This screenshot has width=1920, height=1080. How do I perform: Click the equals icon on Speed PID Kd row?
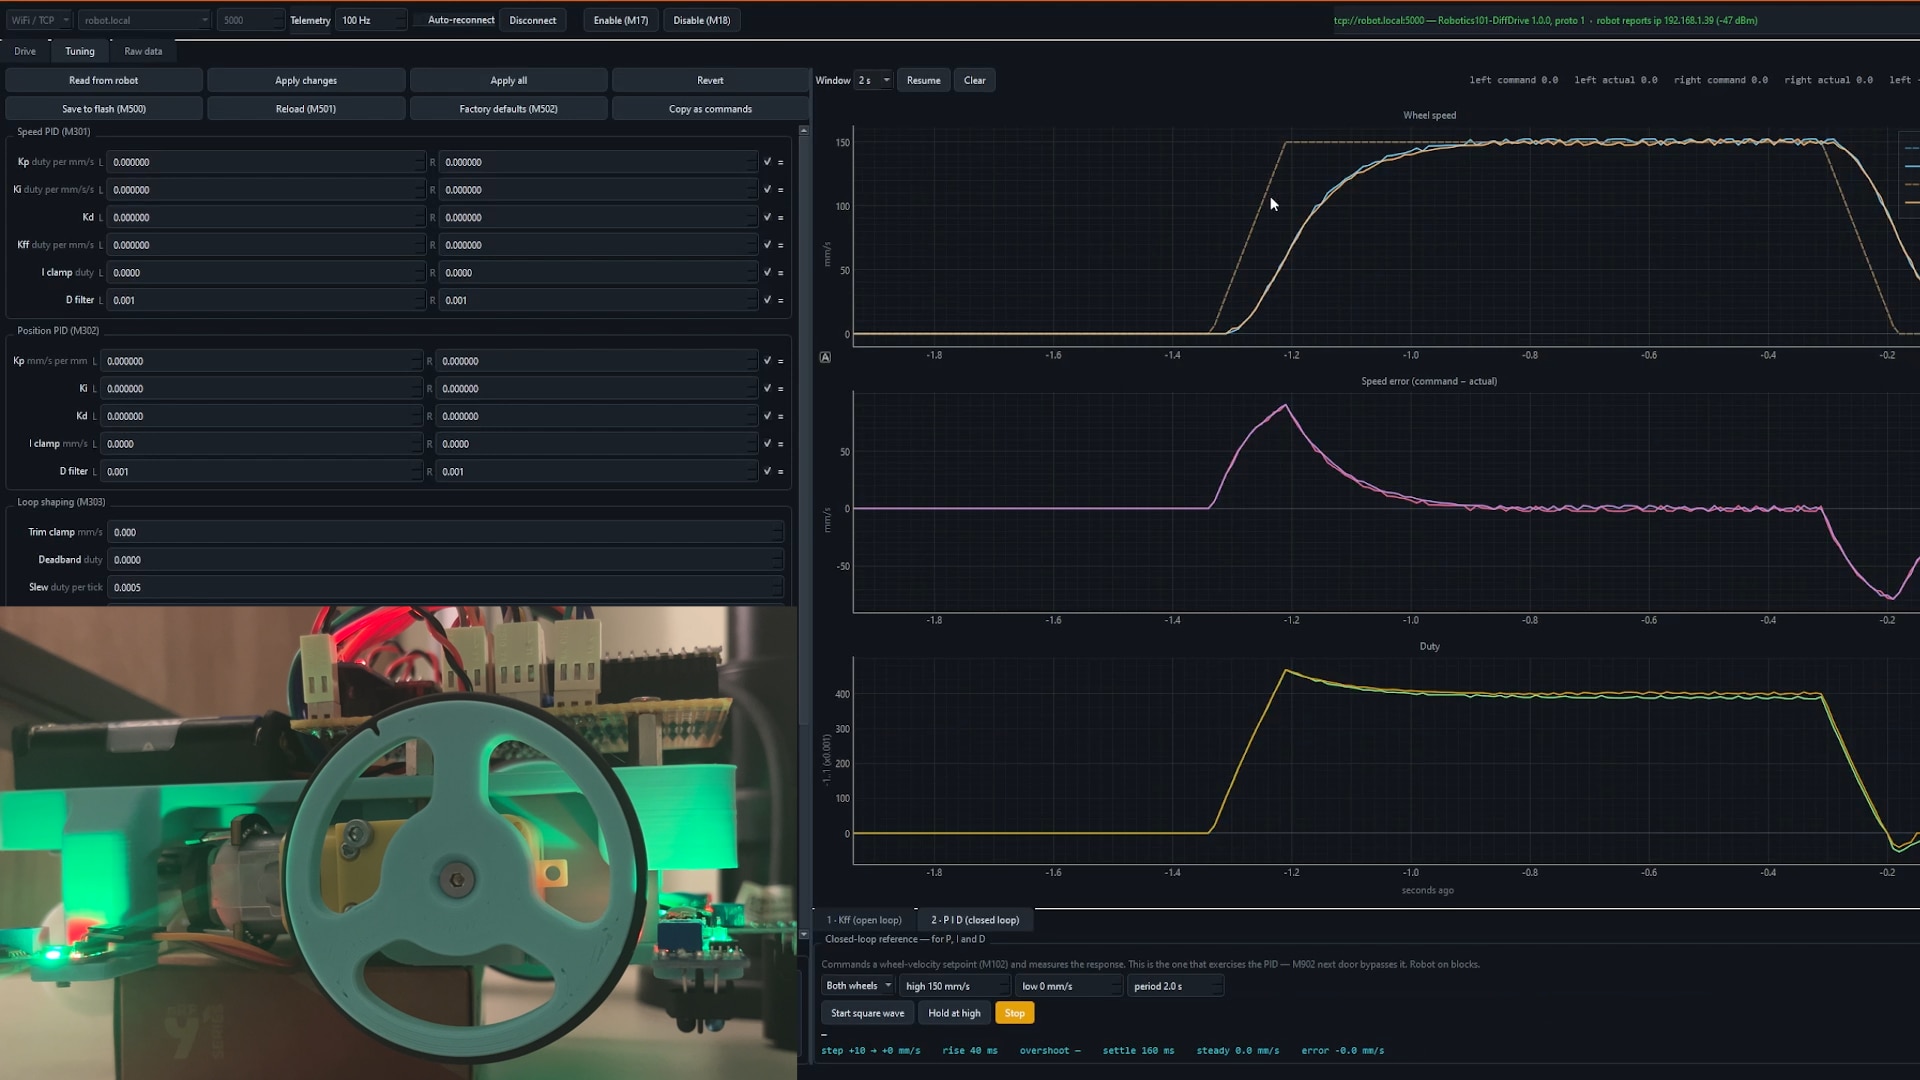click(x=780, y=217)
